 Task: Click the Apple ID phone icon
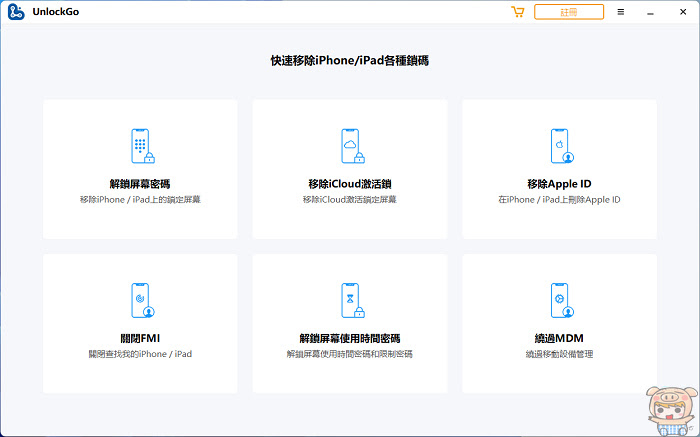coord(562,146)
